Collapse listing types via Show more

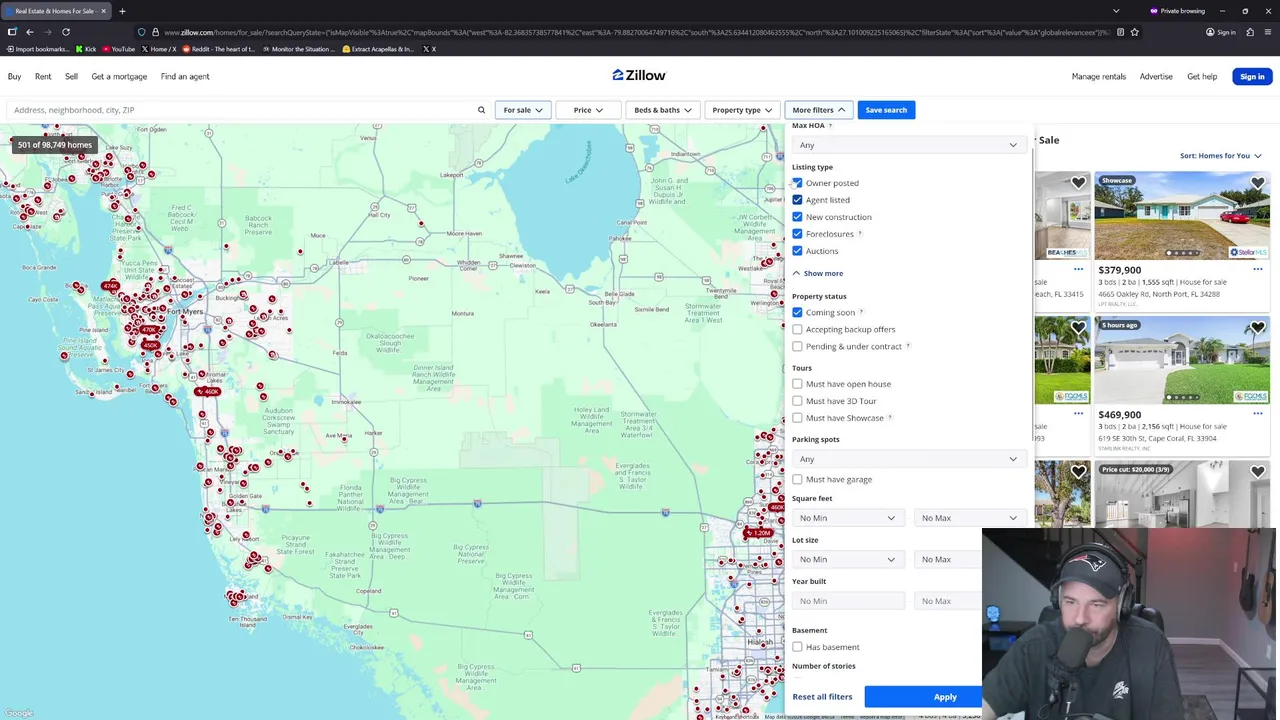pos(818,273)
